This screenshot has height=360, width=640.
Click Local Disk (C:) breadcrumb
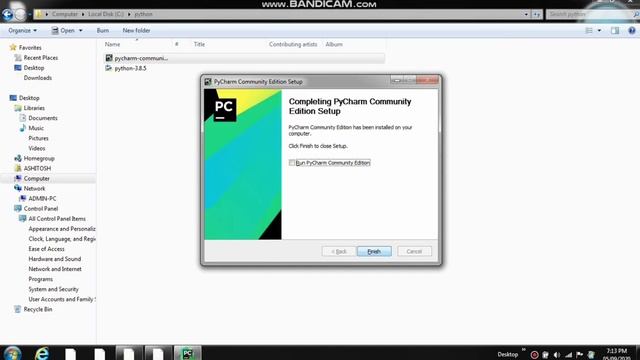pyautogui.click(x=106, y=14)
